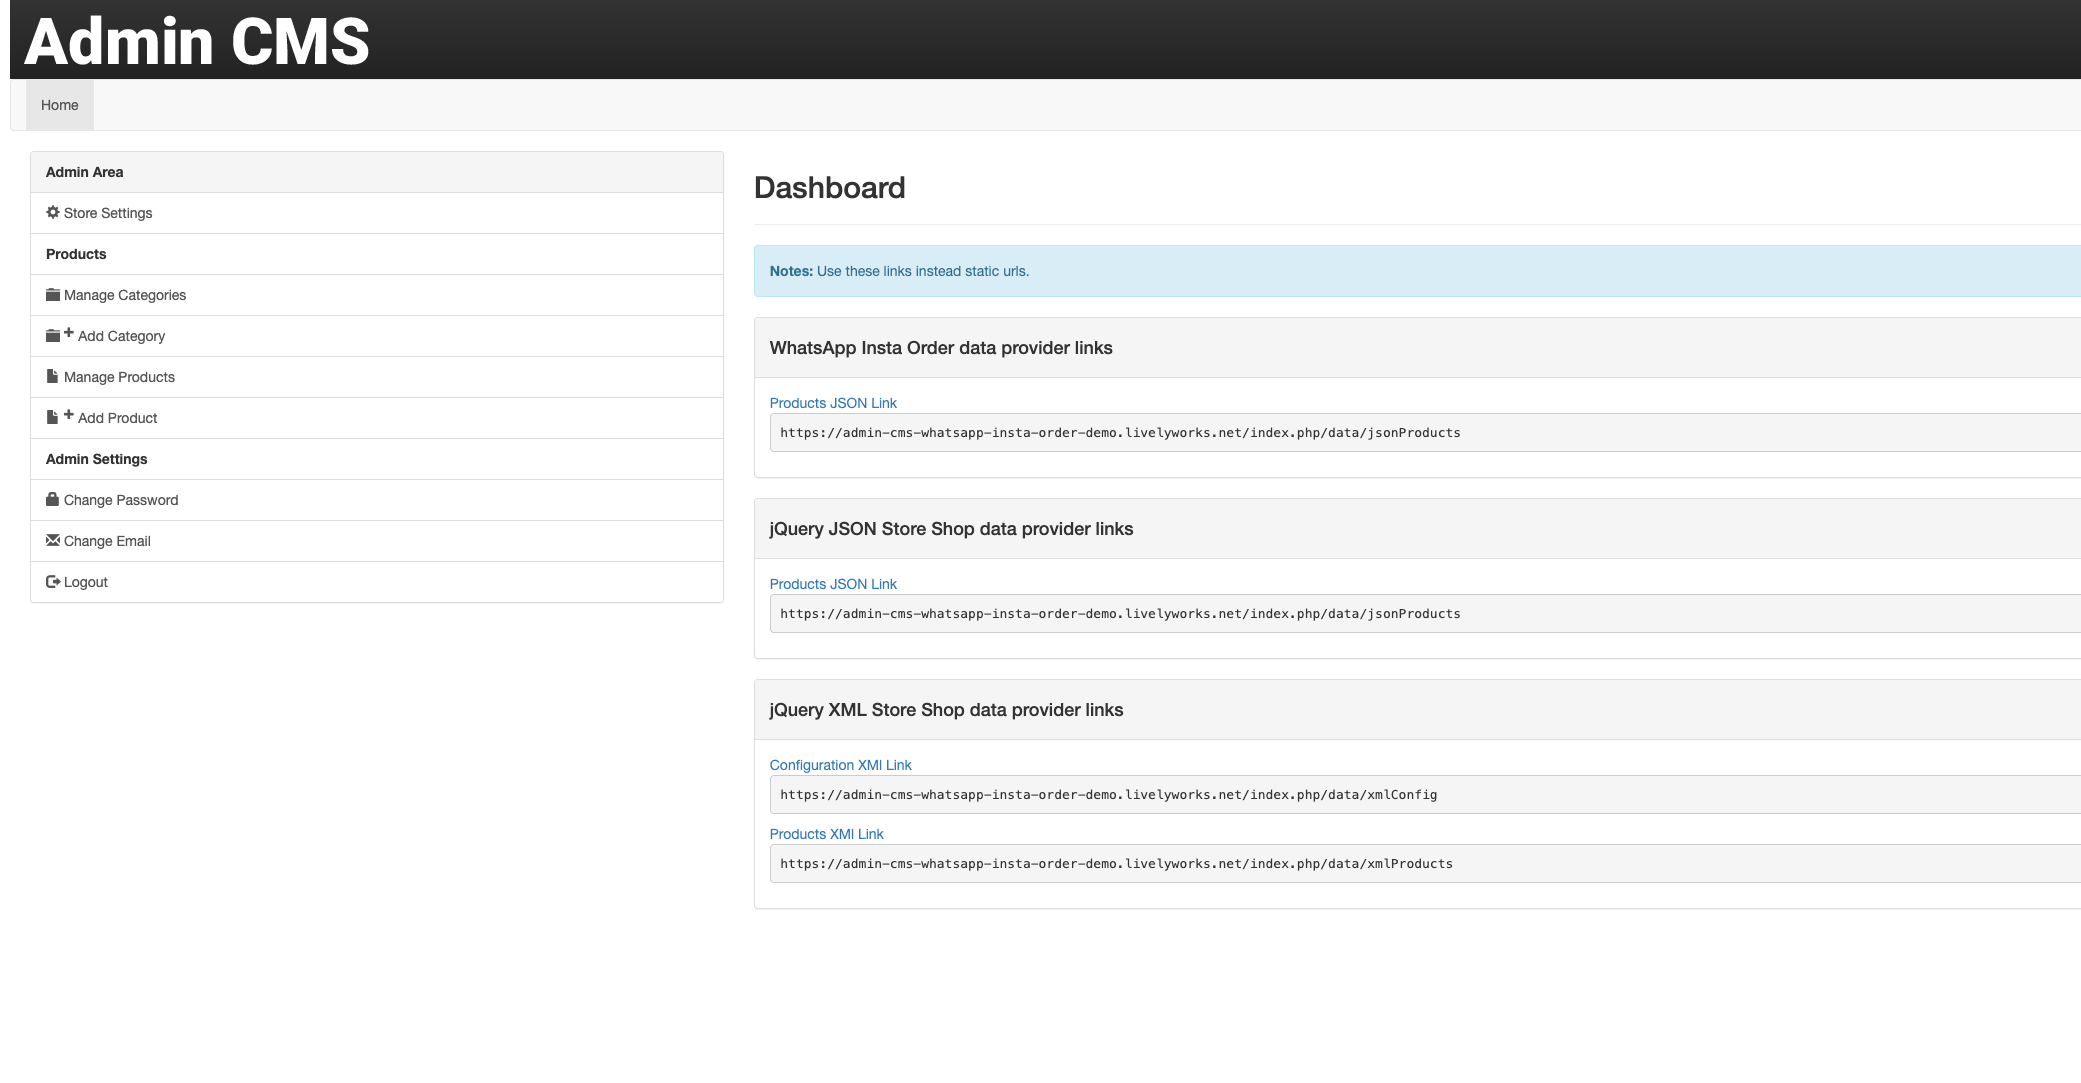Click the lock icon beside Change Password
Image resolution: width=2081 pixels, height=1083 pixels.
[x=53, y=499]
